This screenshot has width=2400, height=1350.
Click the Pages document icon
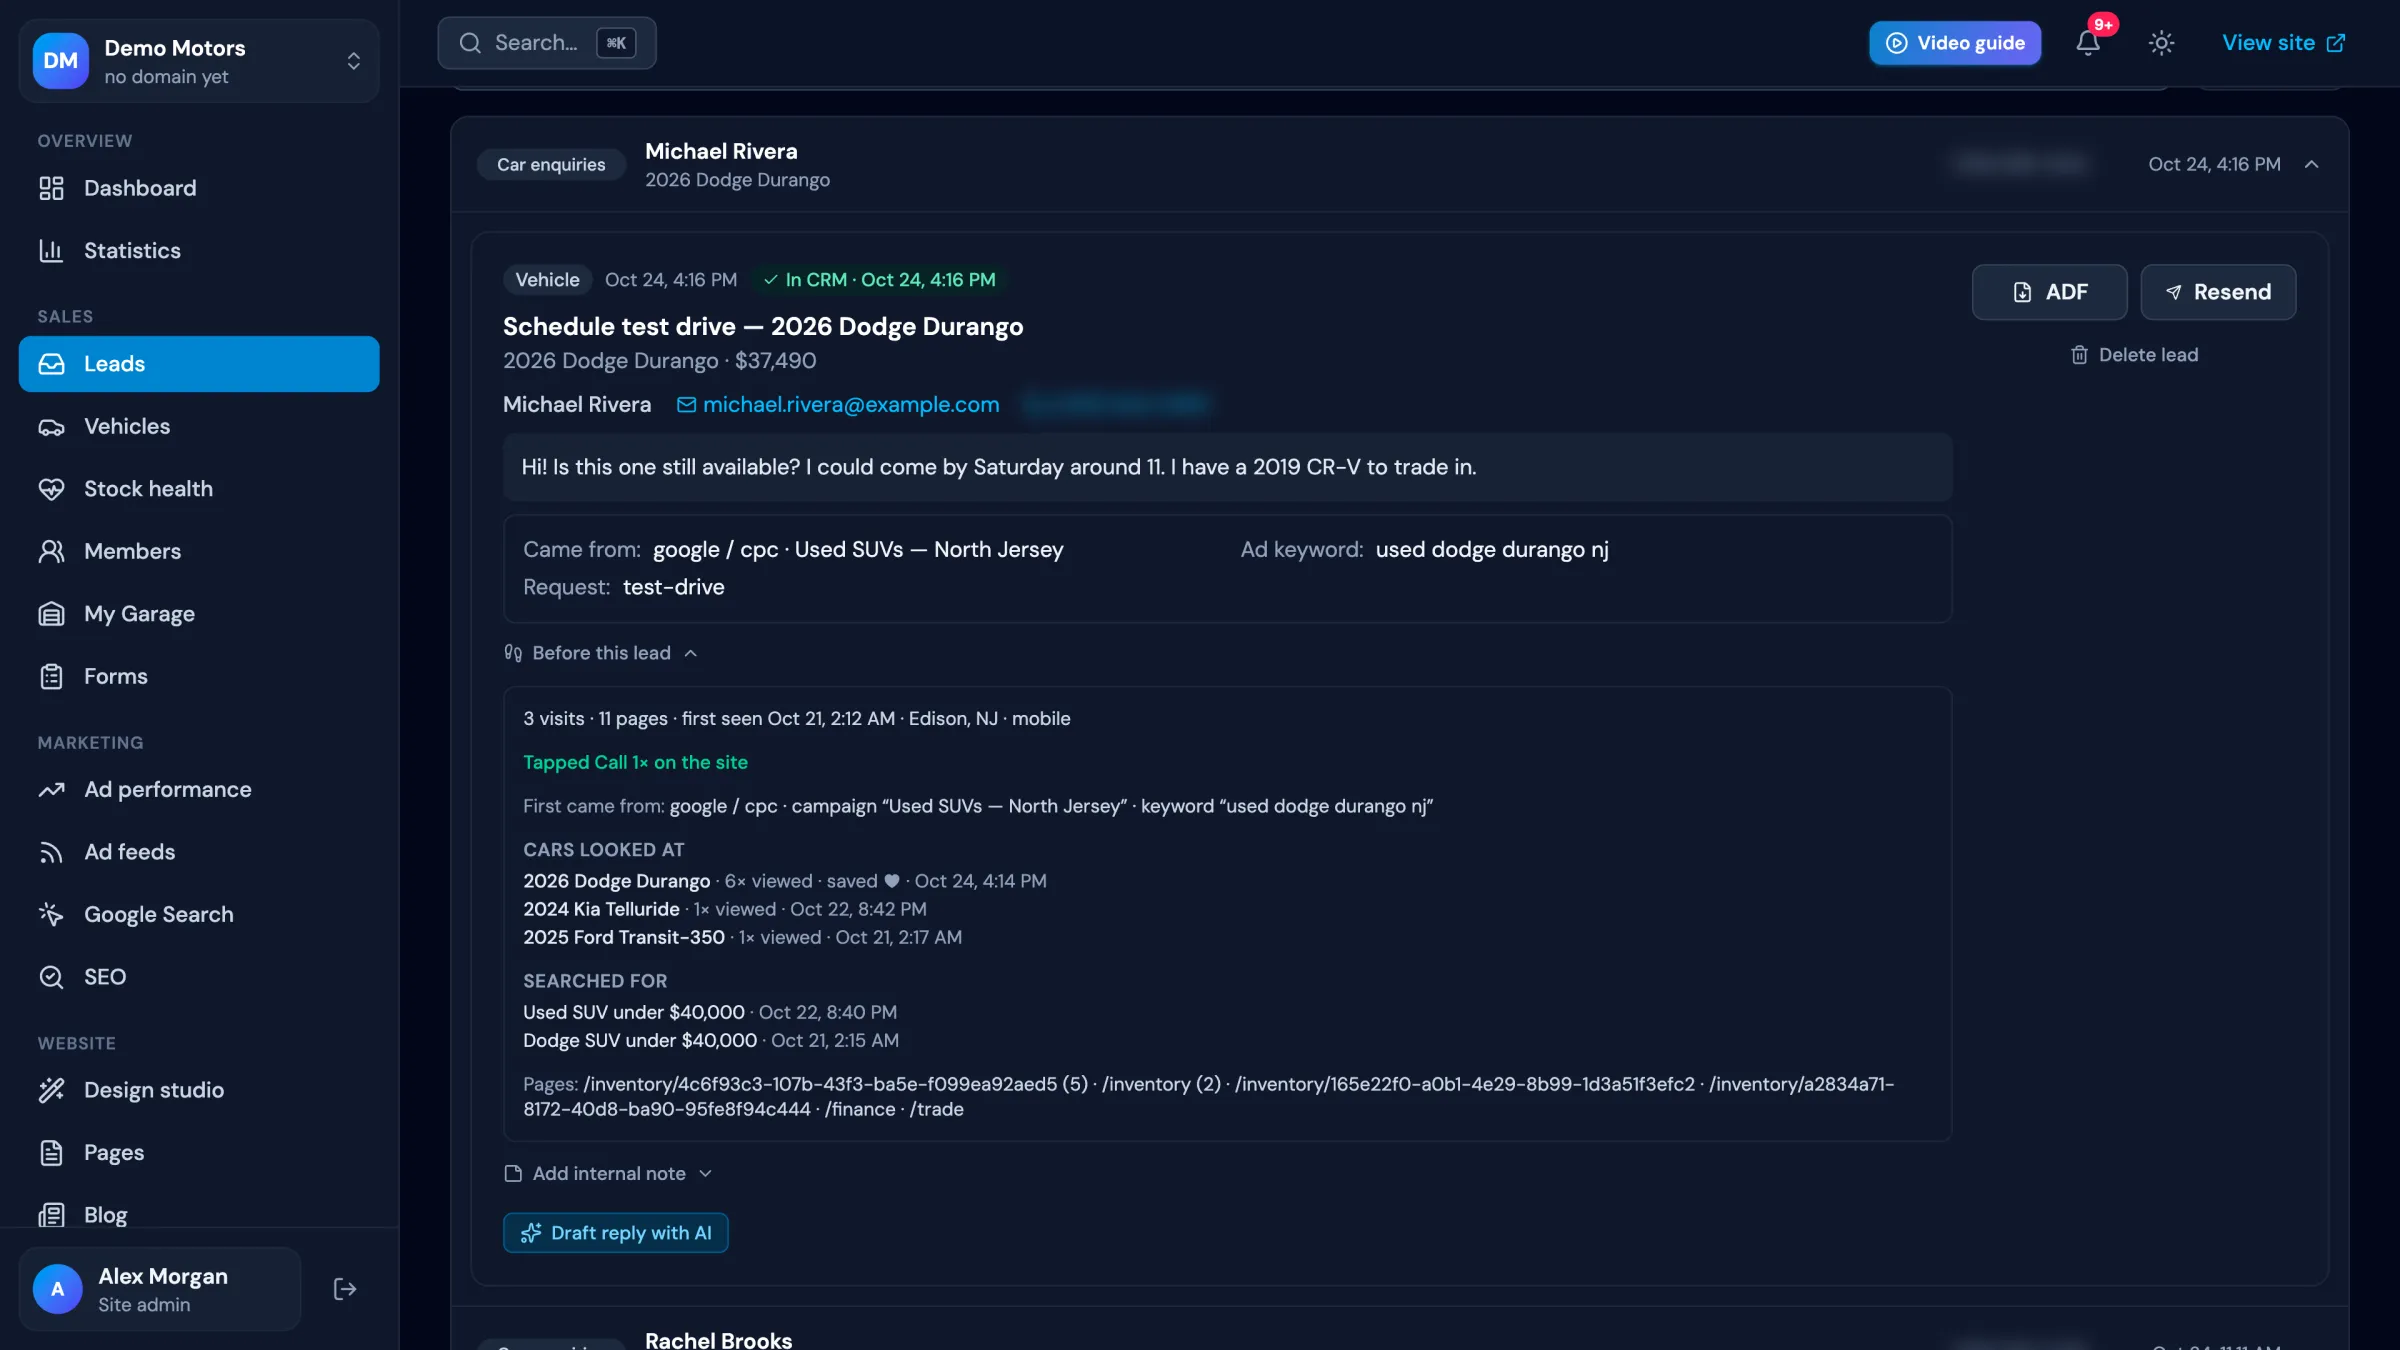51,1153
